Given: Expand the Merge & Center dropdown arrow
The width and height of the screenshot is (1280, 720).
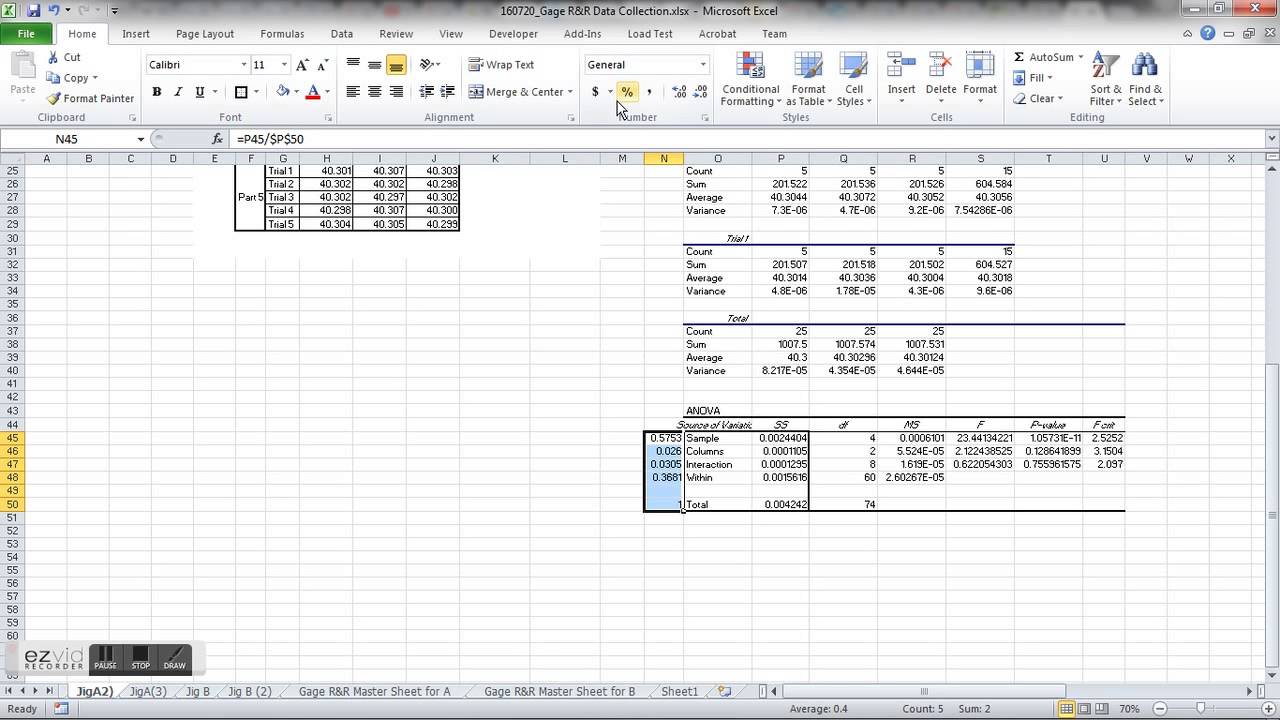Looking at the screenshot, I should 570,92.
